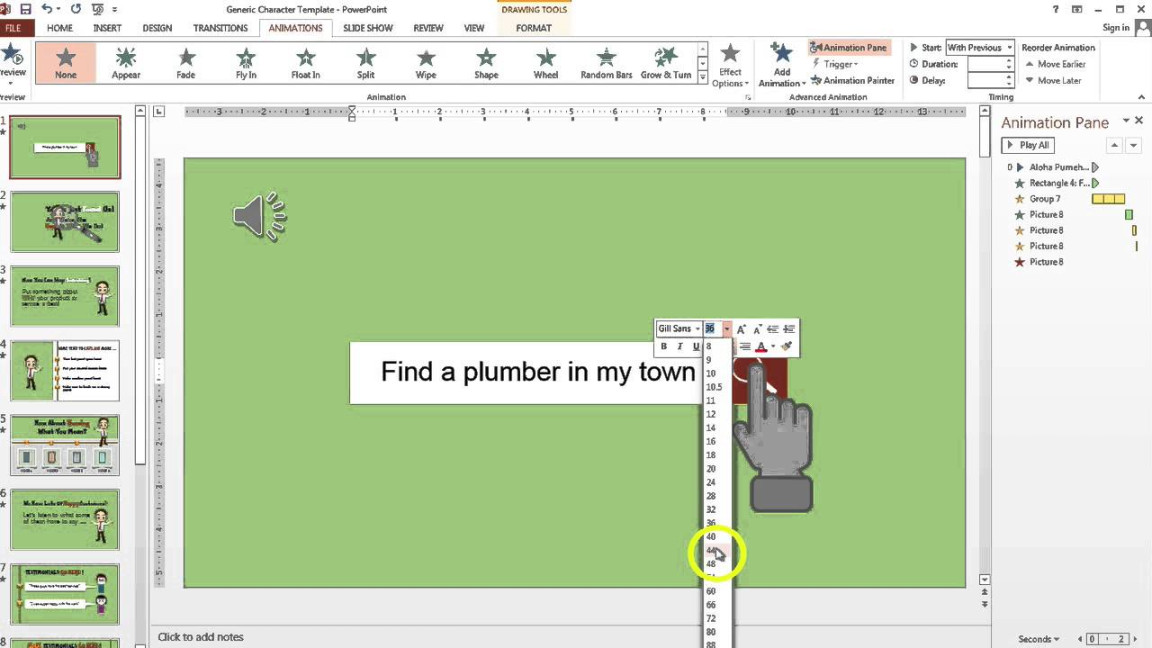Switch to the INSERT tab
This screenshot has width=1152, height=648.
tap(107, 28)
